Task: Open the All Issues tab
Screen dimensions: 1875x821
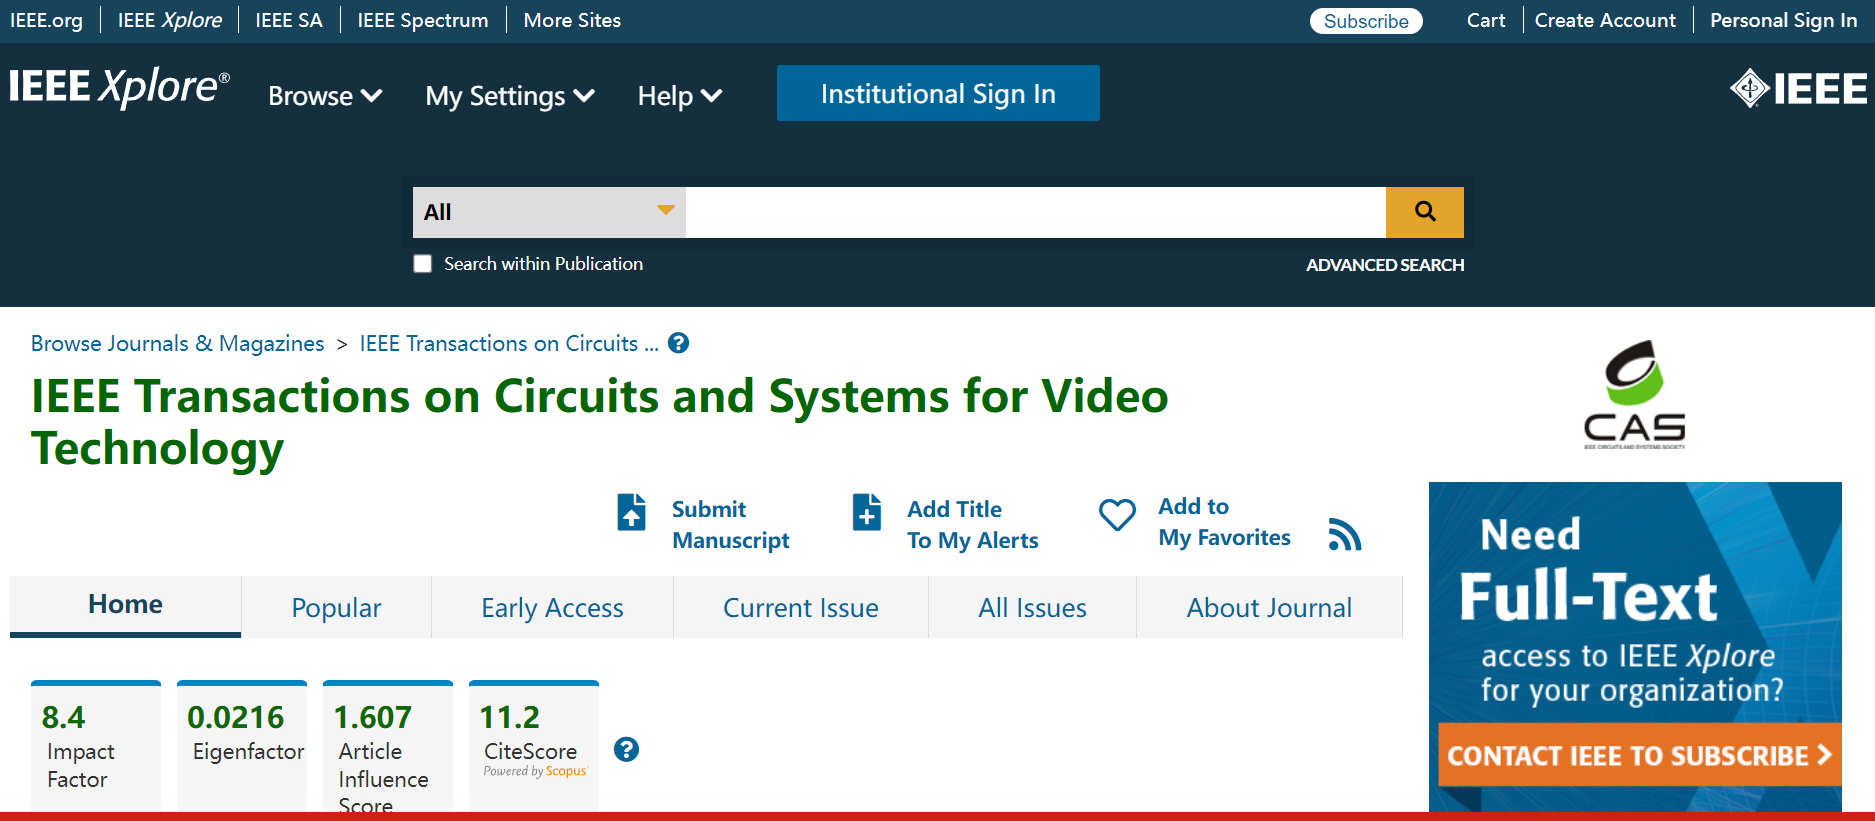Action: 1032,607
